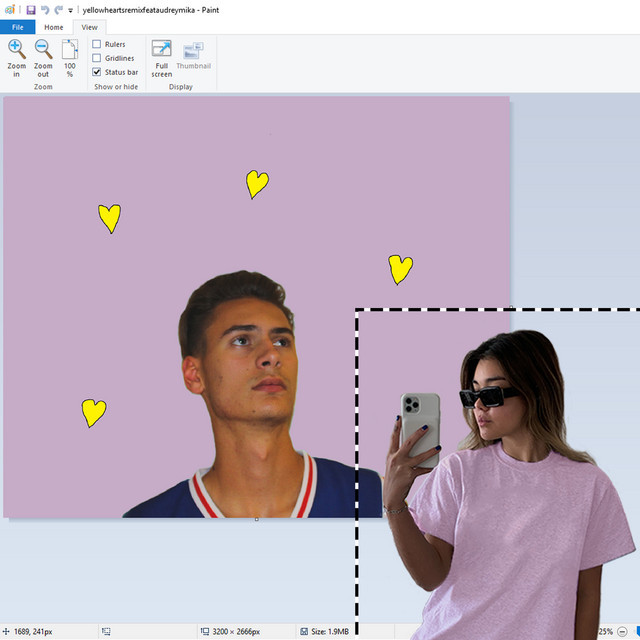The height and width of the screenshot is (640, 640).
Task: Click the canvas bottom-center resize handle
Action: pyautogui.click(x=257, y=519)
